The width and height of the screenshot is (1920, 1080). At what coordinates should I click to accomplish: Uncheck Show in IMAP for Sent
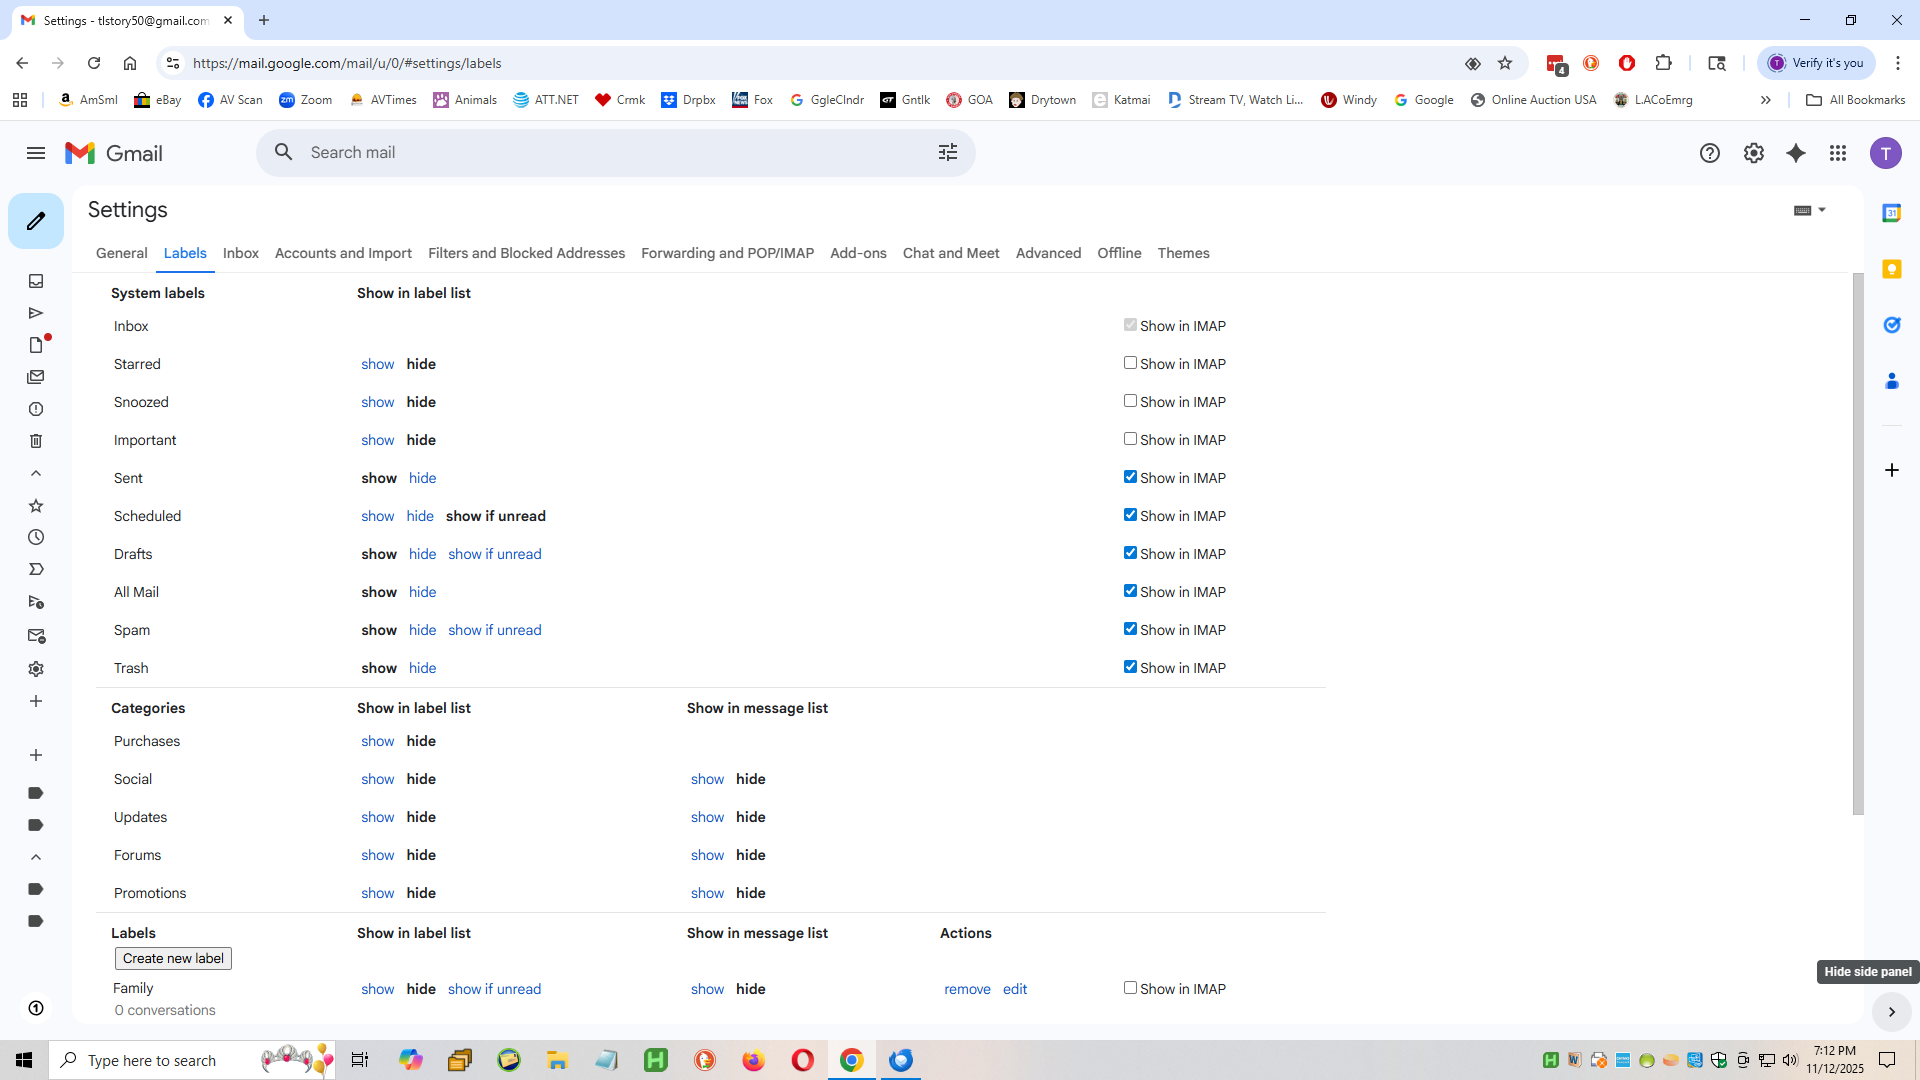click(x=1130, y=477)
